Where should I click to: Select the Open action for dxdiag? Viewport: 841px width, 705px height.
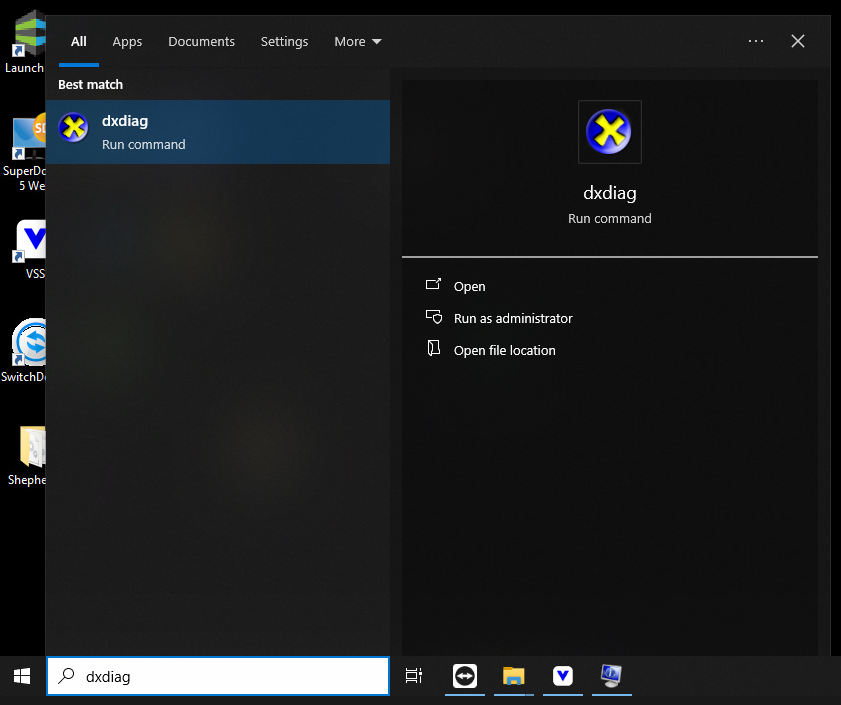click(469, 287)
